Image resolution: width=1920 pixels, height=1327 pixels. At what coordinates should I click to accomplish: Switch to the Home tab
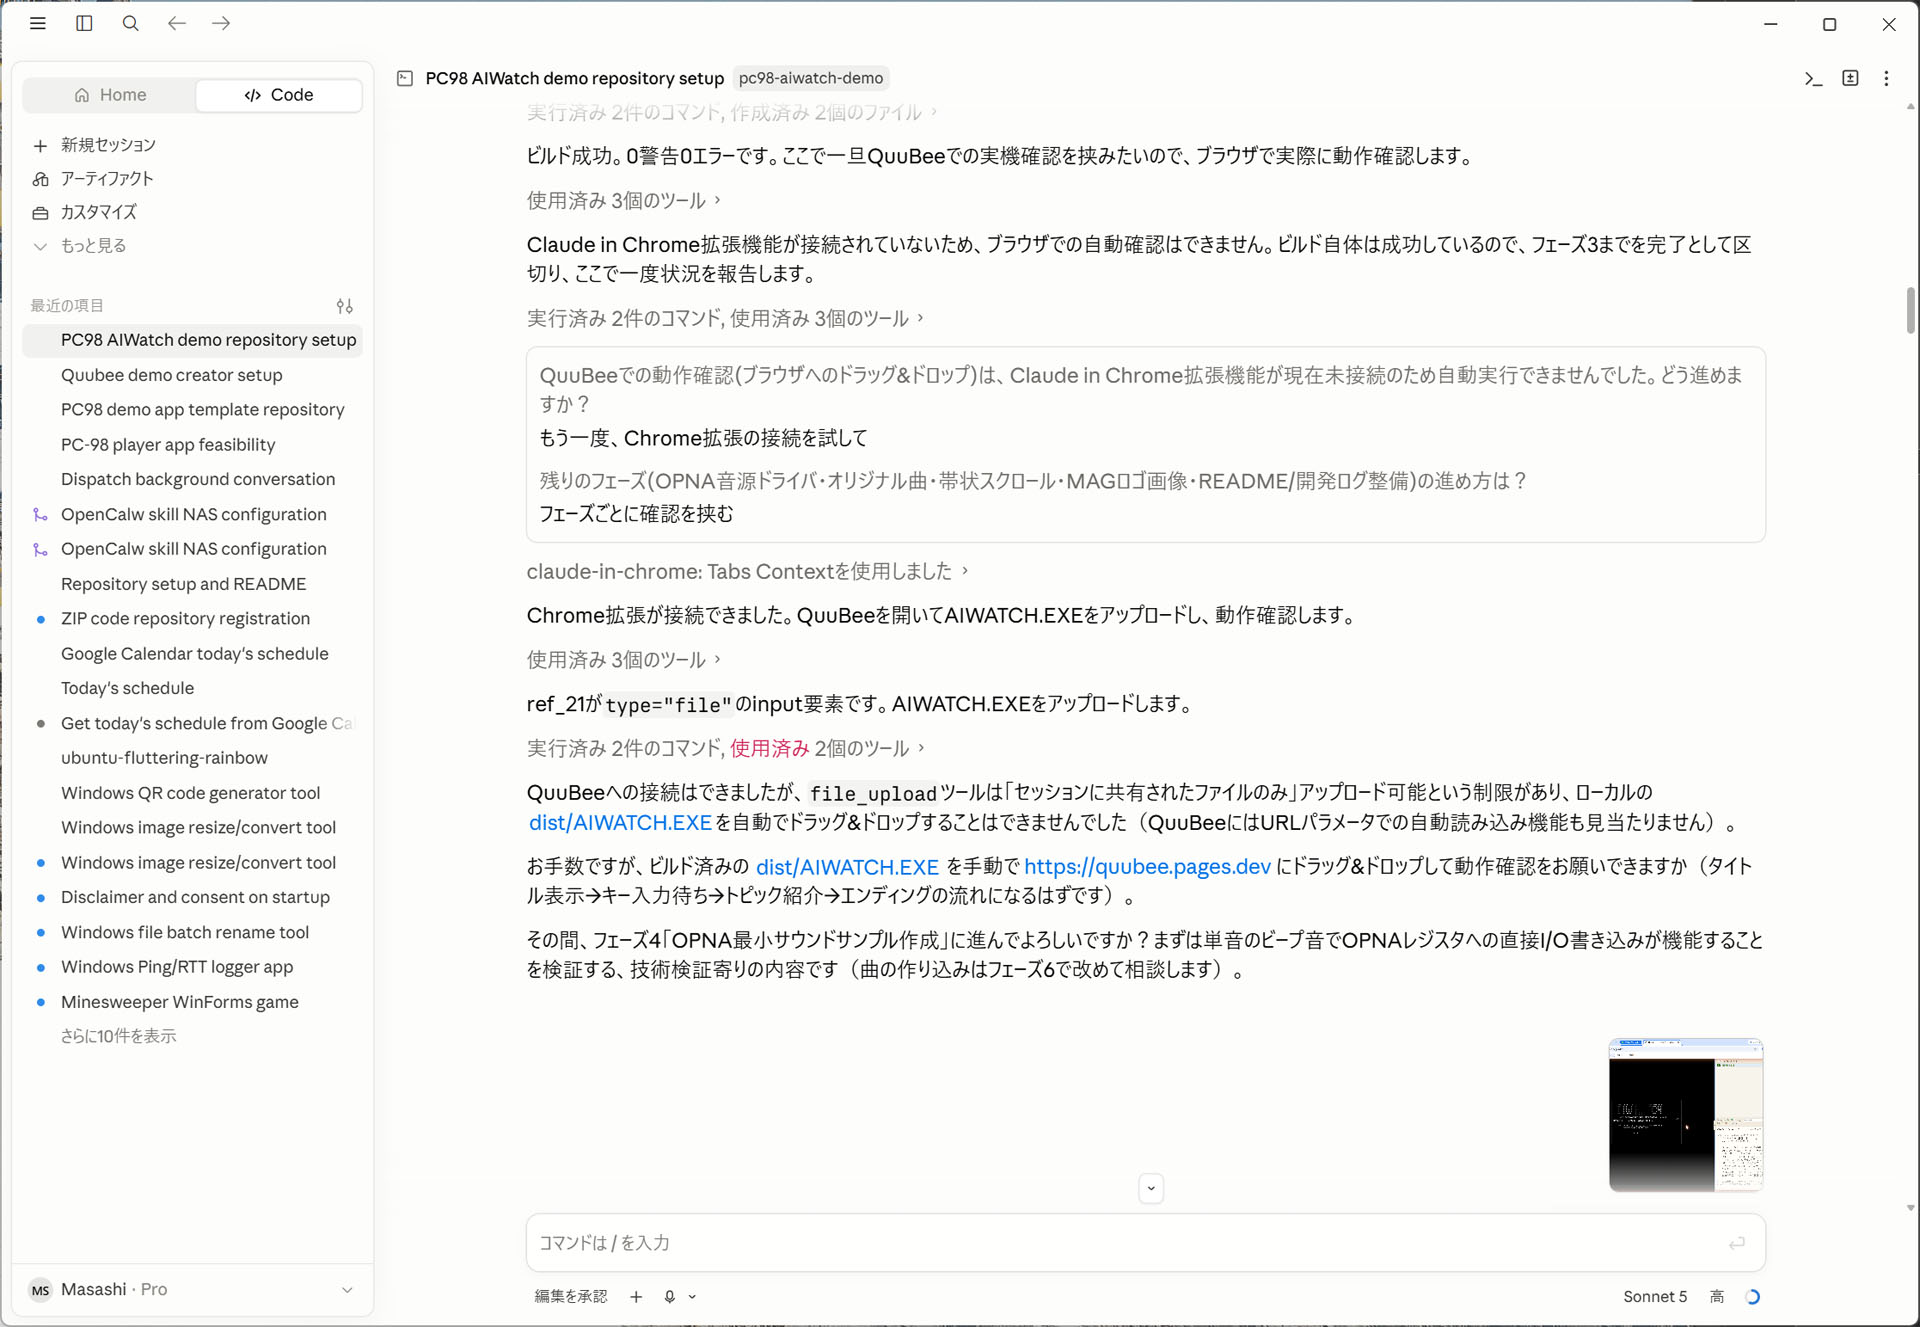(110, 95)
